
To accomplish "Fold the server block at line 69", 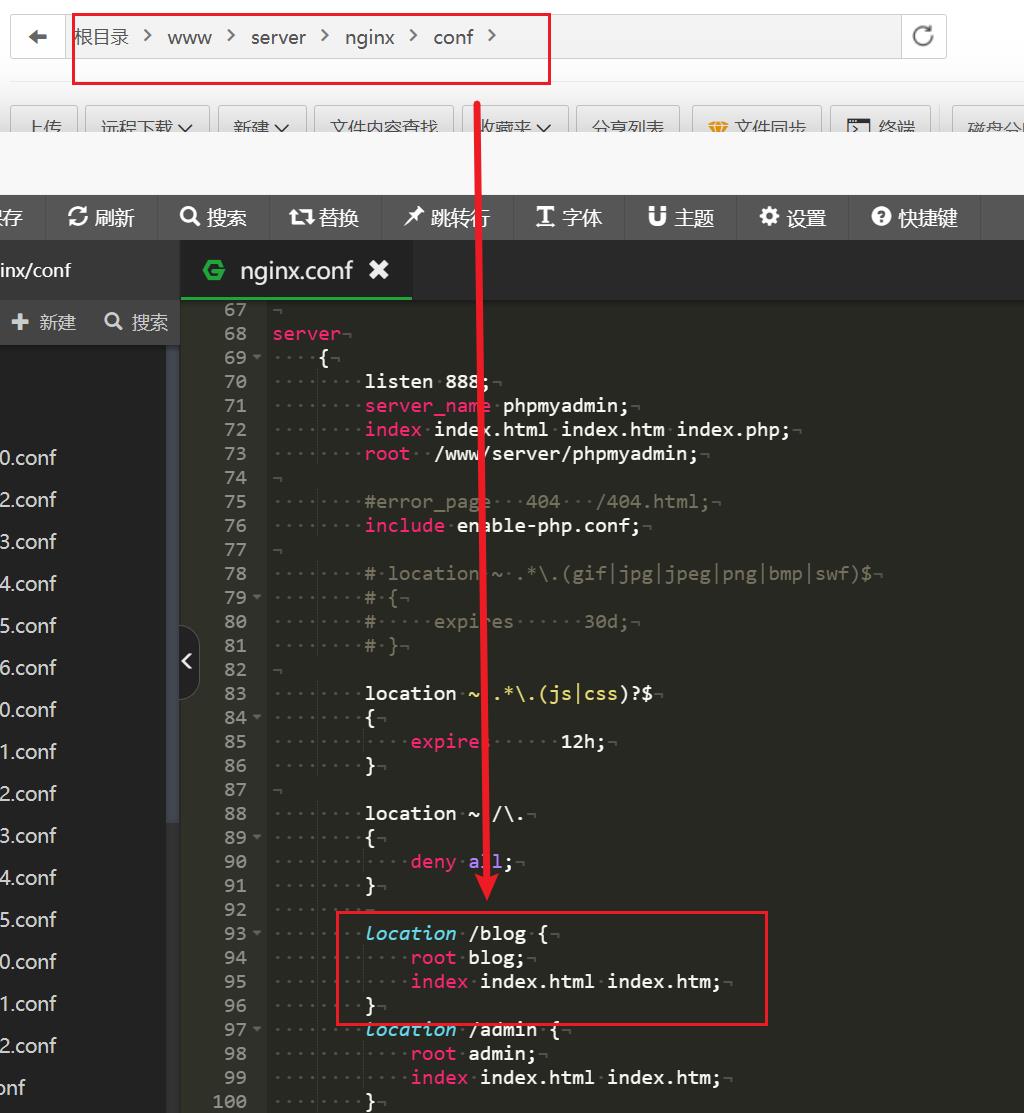I will [x=257, y=358].
